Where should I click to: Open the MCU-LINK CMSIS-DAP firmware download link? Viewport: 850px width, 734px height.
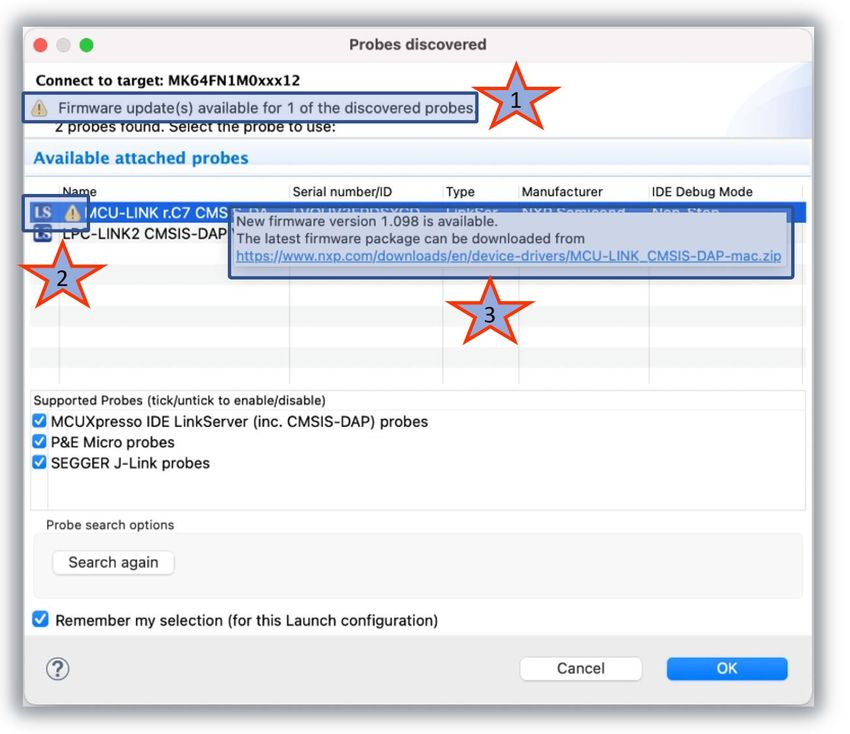pos(508,256)
